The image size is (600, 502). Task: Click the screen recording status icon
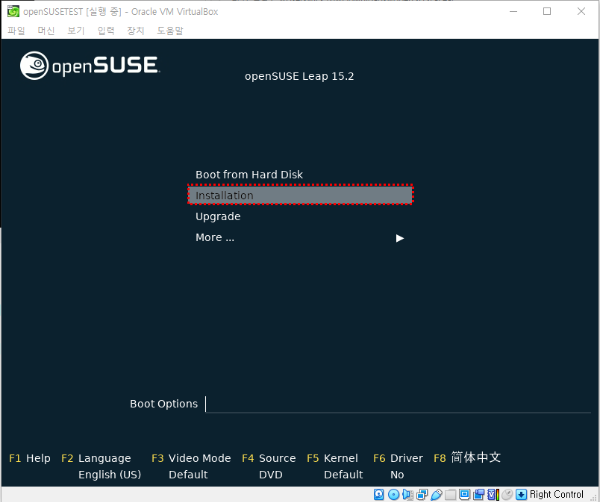click(x=479, y=494)
